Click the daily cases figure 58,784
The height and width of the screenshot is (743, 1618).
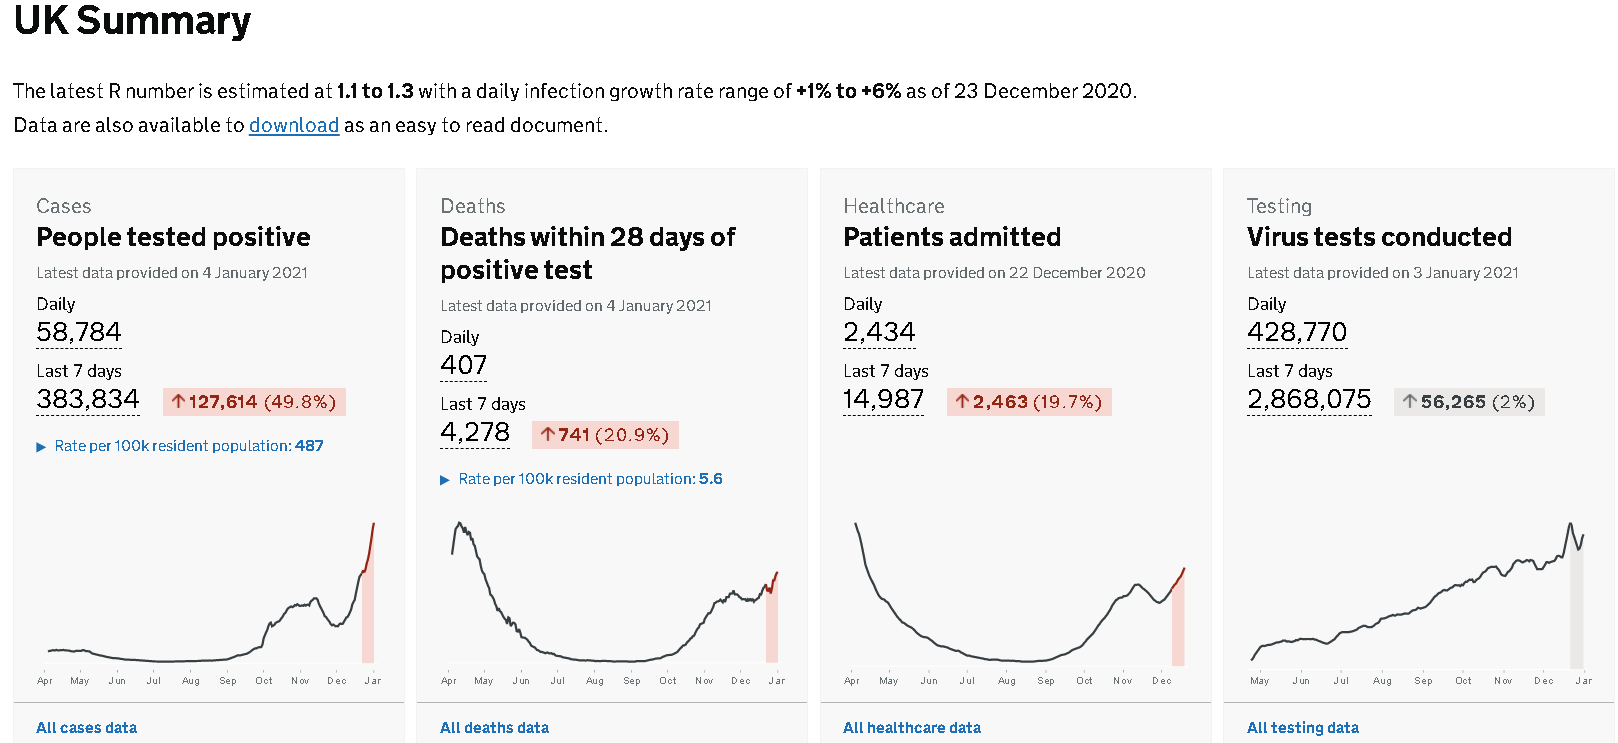tap(79, 332)
